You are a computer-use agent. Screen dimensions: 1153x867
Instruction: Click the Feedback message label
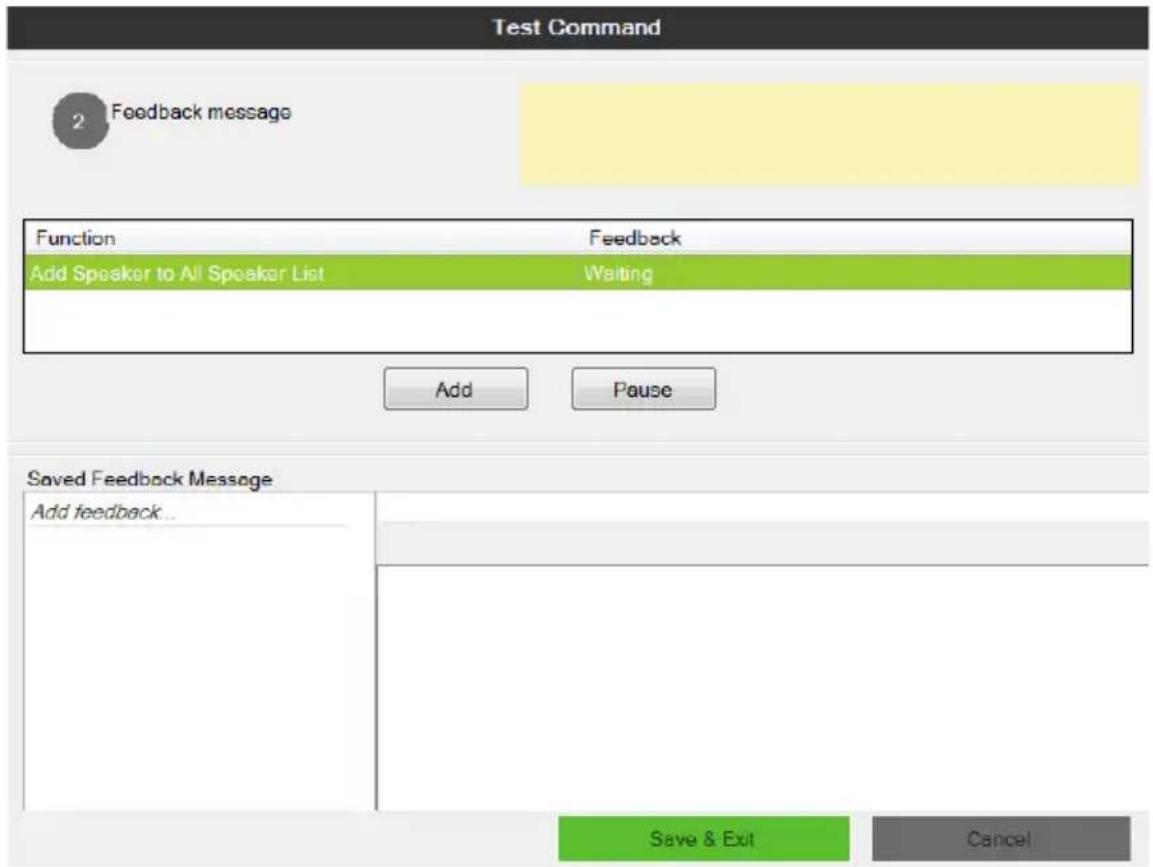click(x=201, y=112)
